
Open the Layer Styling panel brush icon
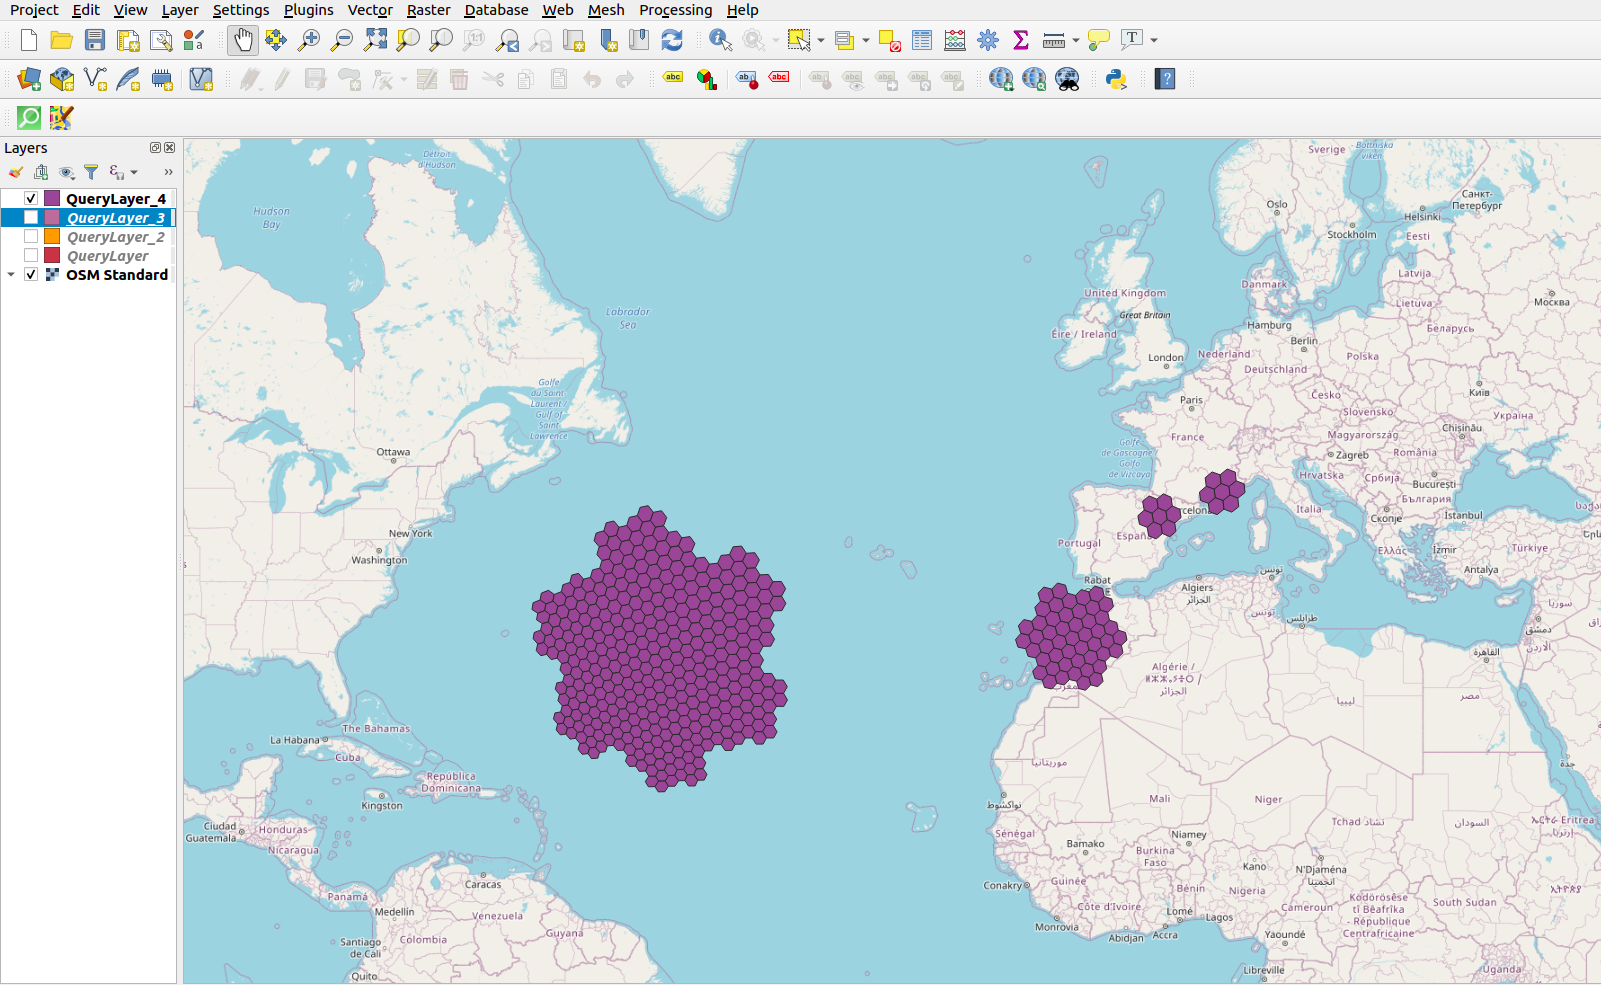click(x=15, y=172)
